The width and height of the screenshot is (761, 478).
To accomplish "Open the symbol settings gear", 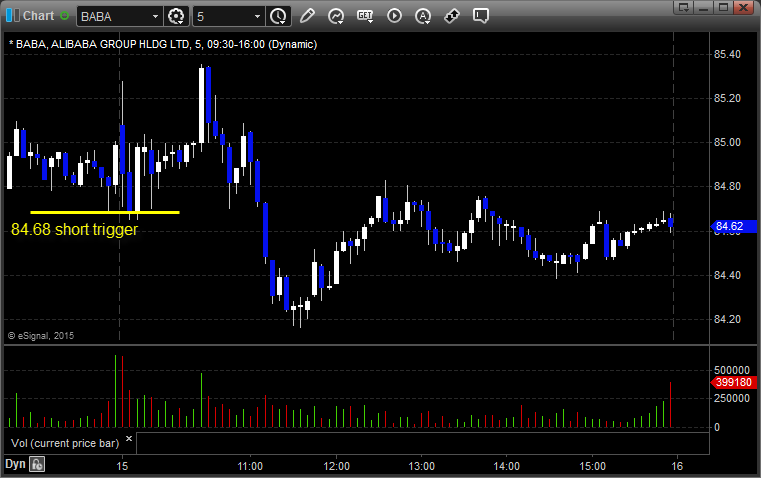I will tap(176, 16).
